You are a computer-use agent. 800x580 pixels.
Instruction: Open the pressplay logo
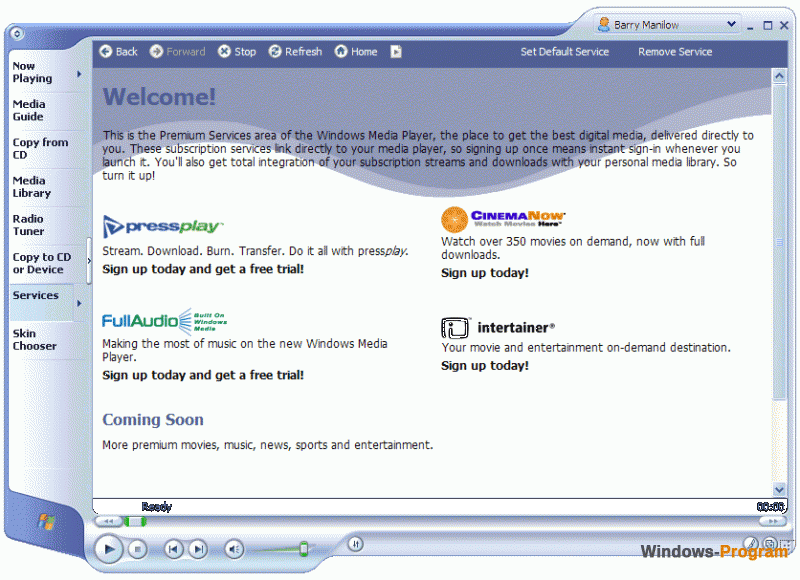click(x=163, y=226)
